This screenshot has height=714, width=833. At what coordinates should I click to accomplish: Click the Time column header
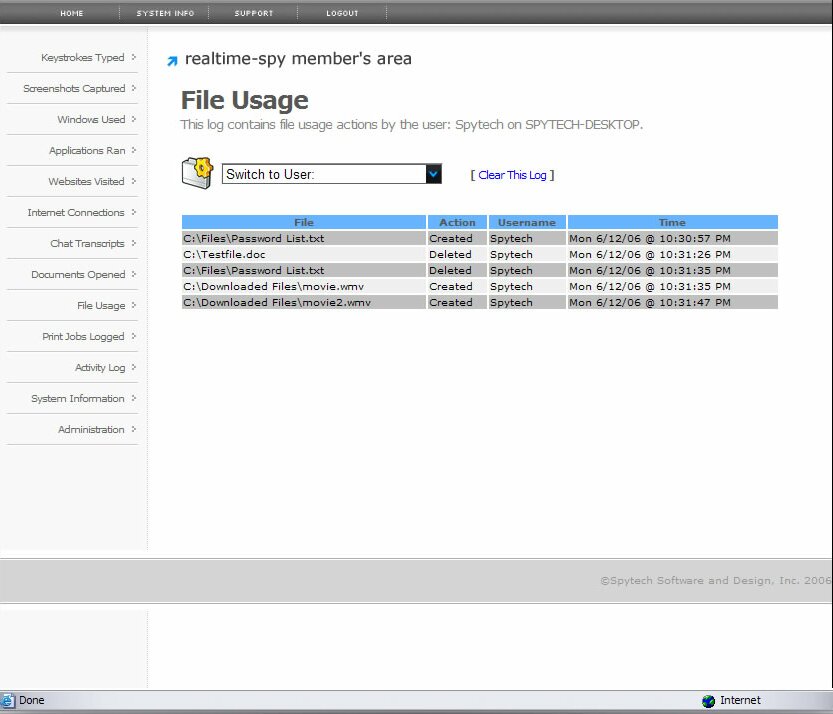click(672, 222)
